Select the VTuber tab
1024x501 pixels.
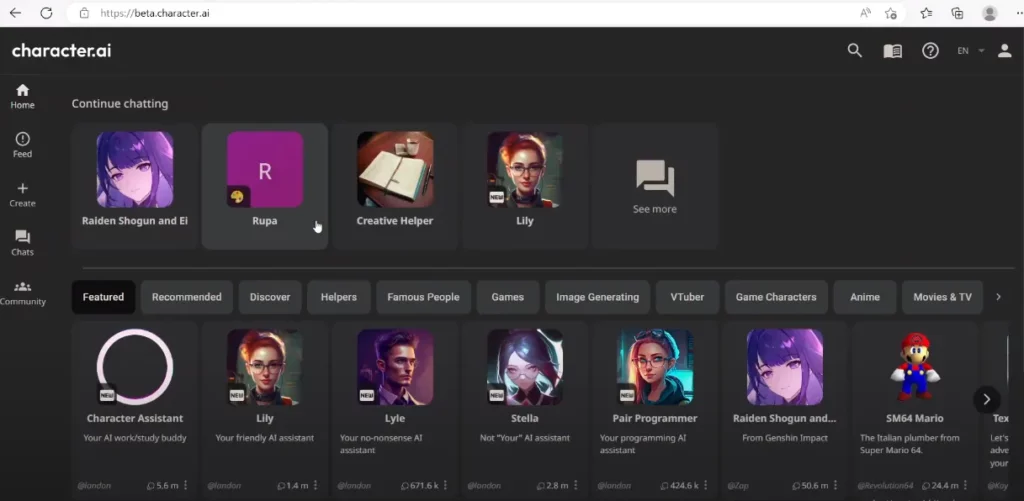pyautogui.click(x=687, y=297)
